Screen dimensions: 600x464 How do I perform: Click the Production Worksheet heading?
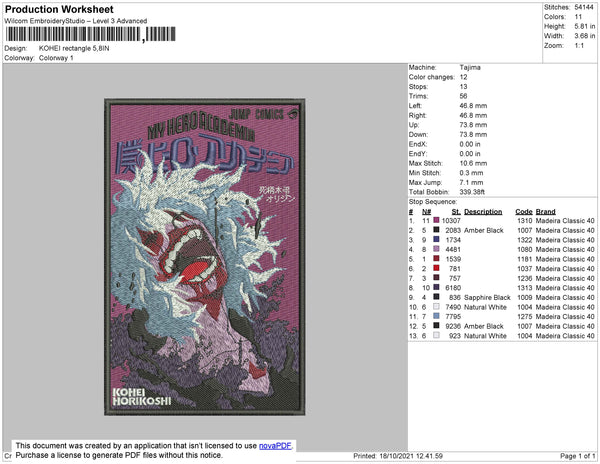pos(59,10)
